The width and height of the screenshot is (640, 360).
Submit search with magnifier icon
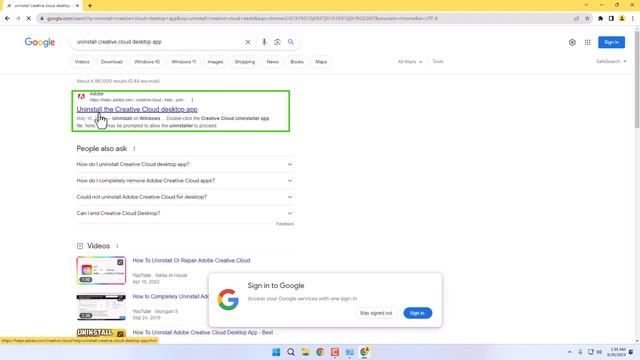click(x=291, y=42)
